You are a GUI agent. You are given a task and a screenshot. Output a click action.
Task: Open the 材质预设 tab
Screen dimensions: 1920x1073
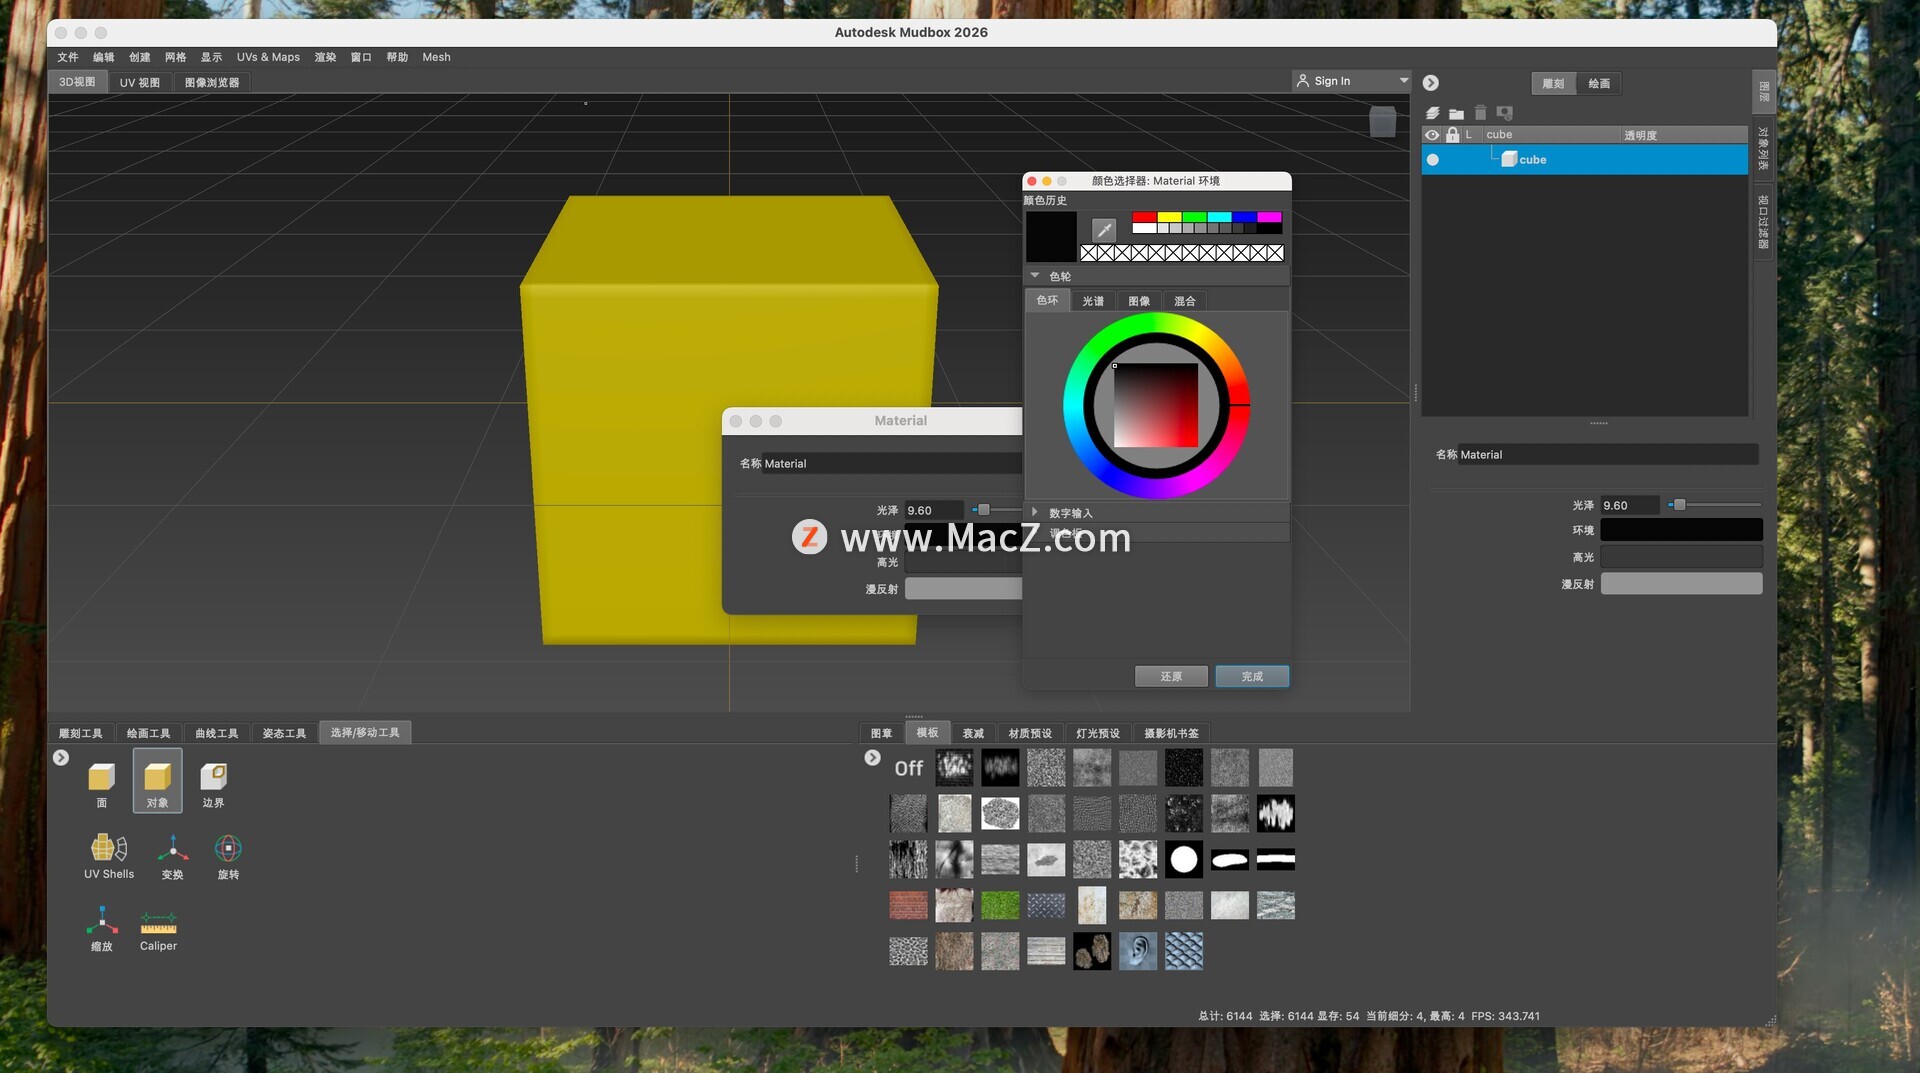click(1030, 733)
